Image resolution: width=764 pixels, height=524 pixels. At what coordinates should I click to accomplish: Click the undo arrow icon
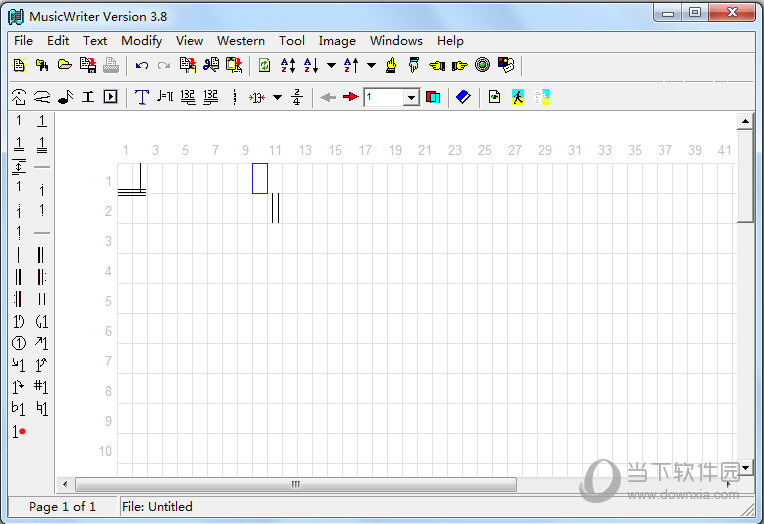tap(141, 66)
